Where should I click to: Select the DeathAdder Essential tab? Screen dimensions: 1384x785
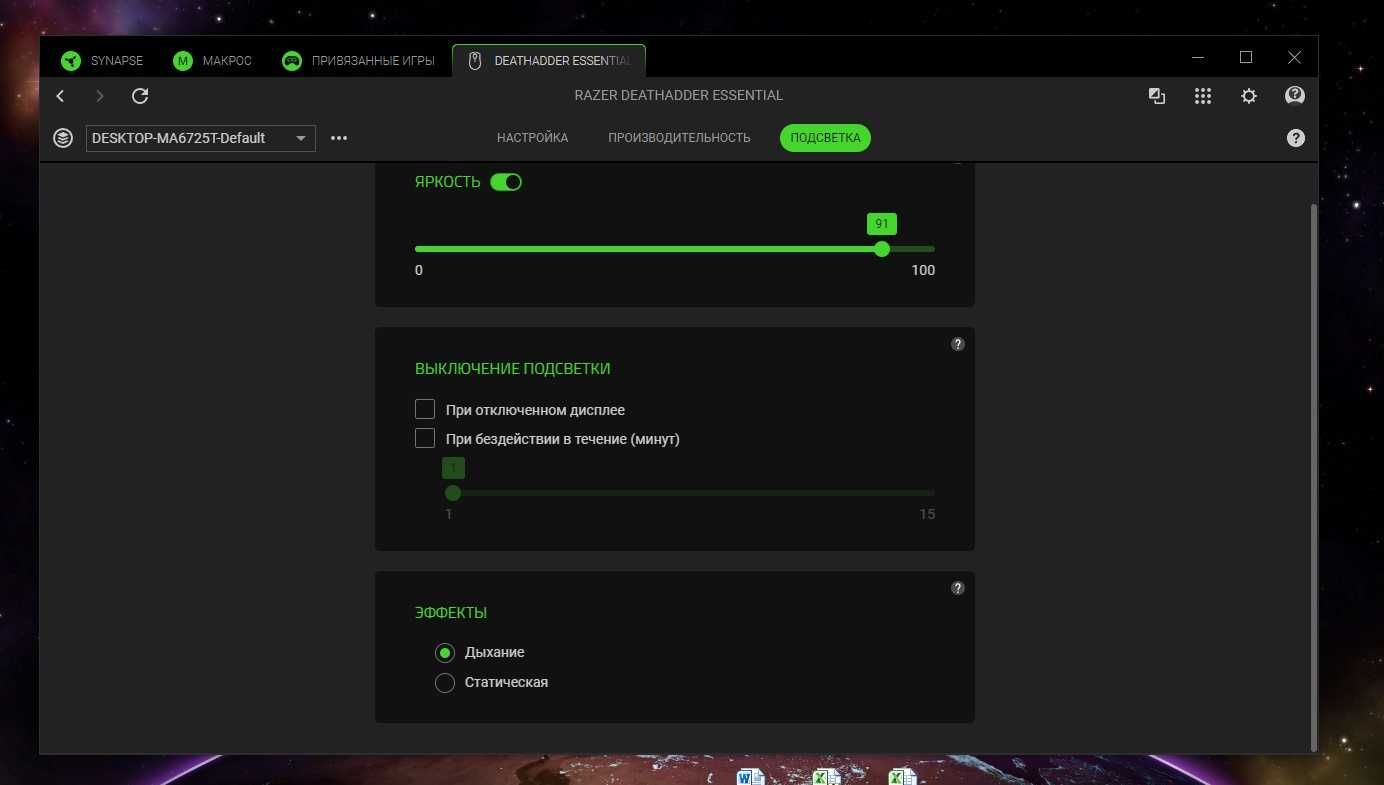tap(549, 61)
